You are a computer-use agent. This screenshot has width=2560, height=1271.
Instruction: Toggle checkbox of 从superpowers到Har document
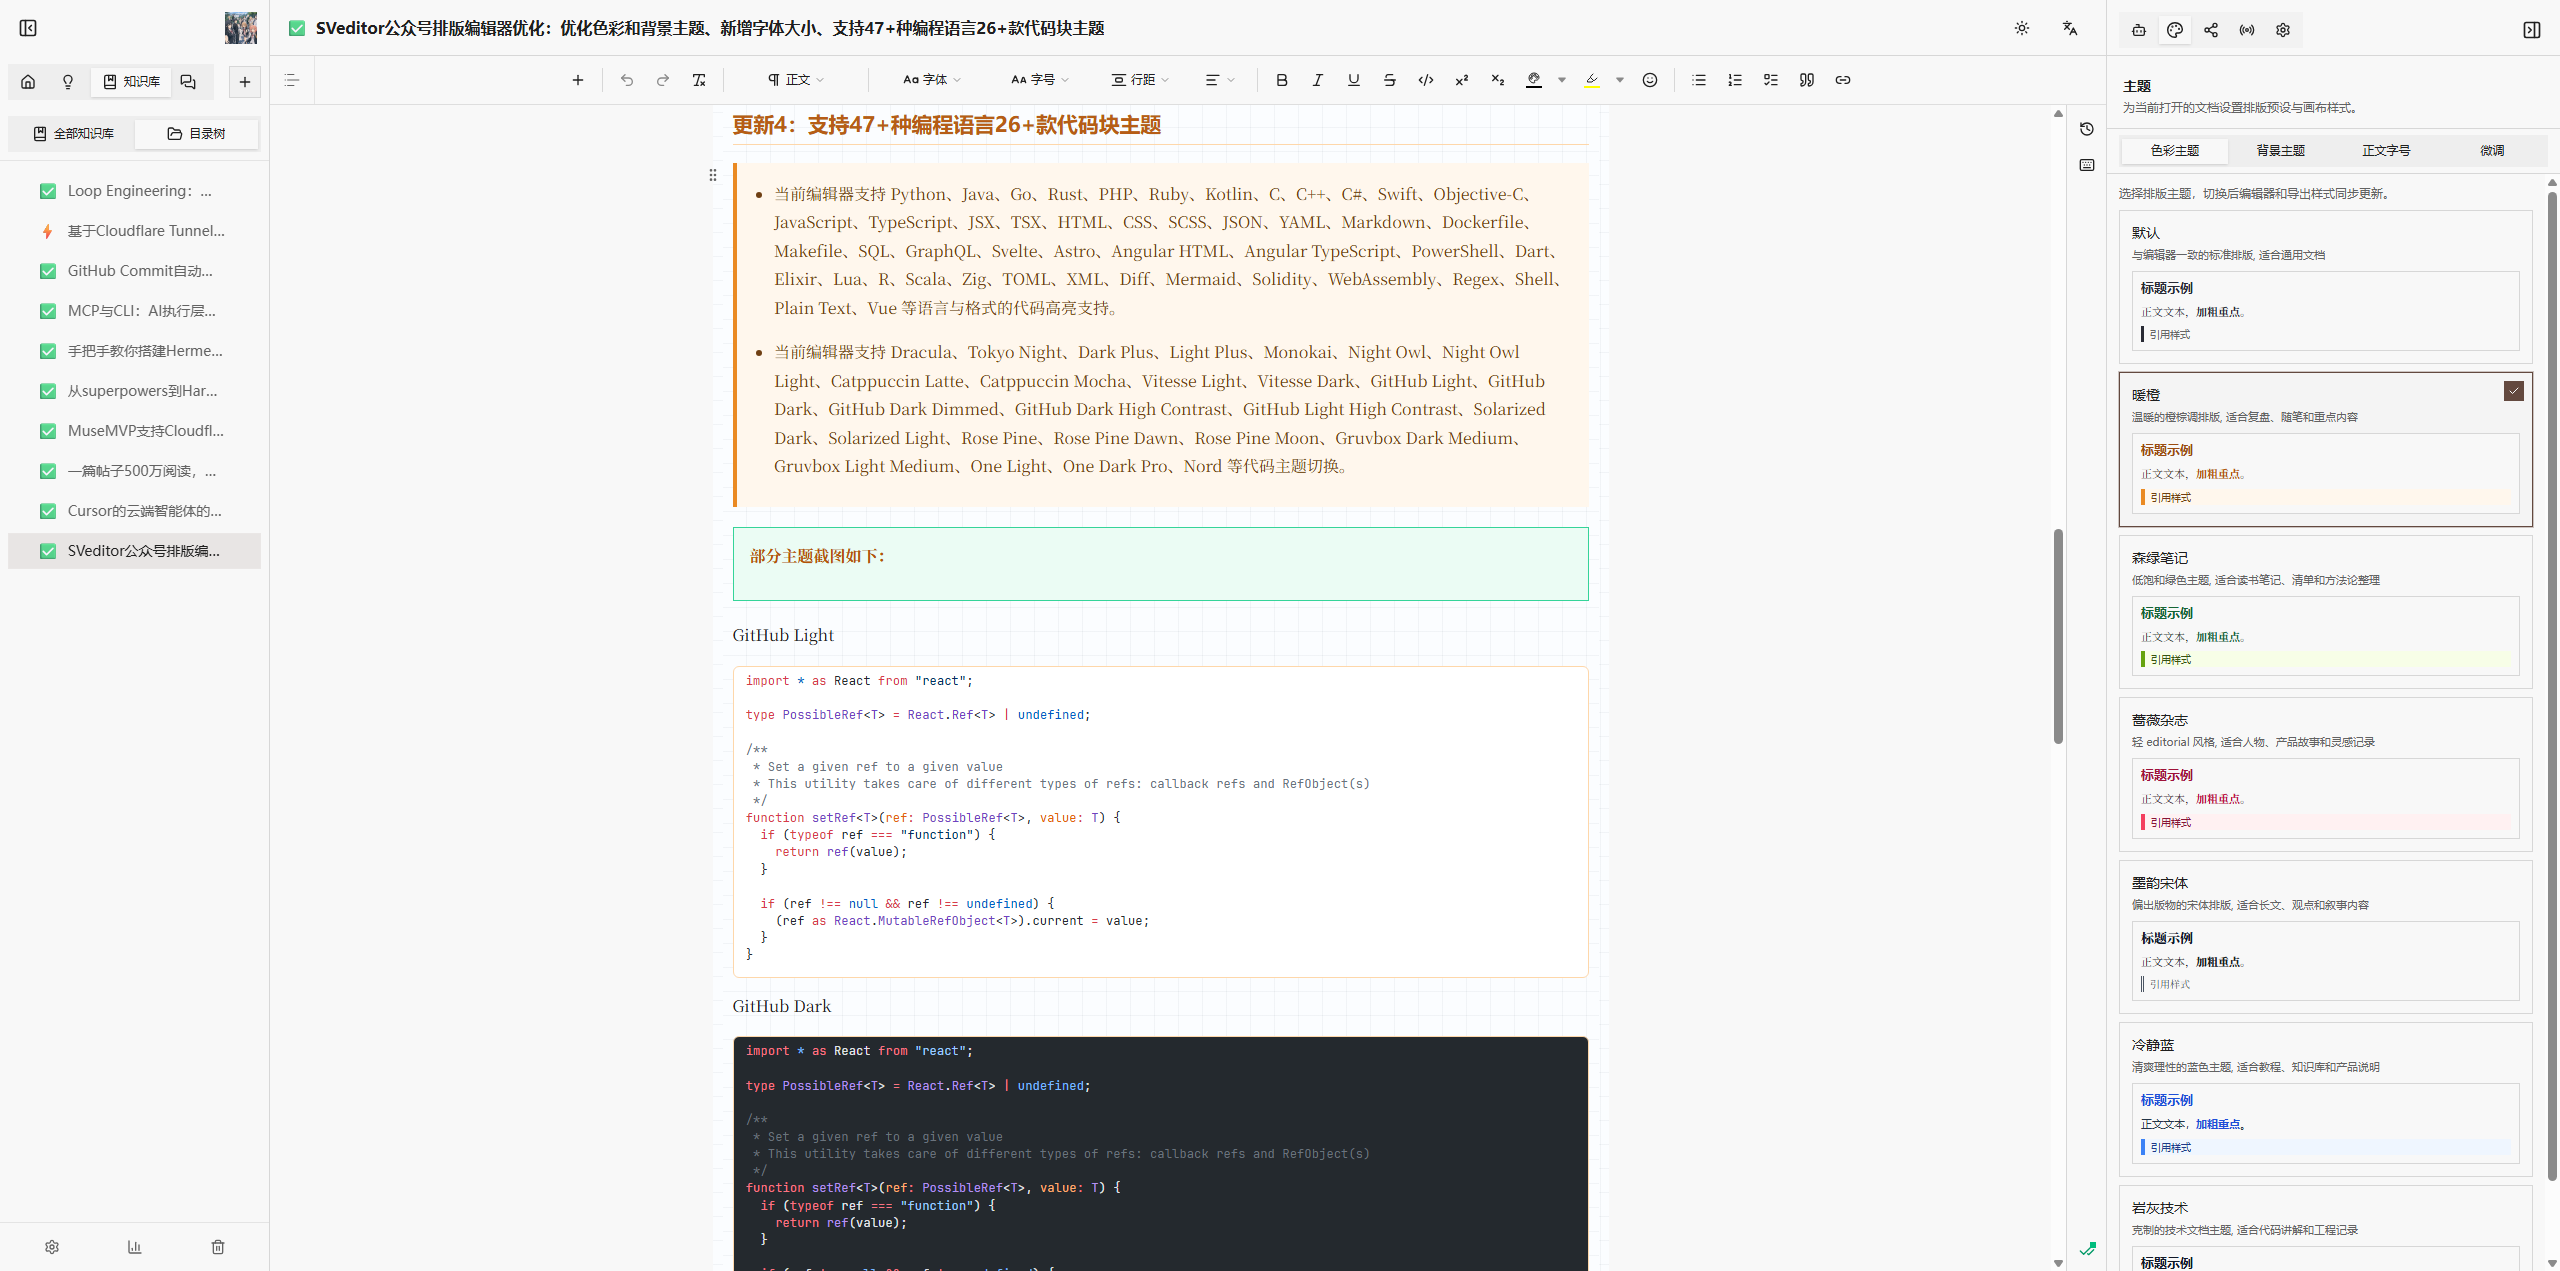pos(48,391)
